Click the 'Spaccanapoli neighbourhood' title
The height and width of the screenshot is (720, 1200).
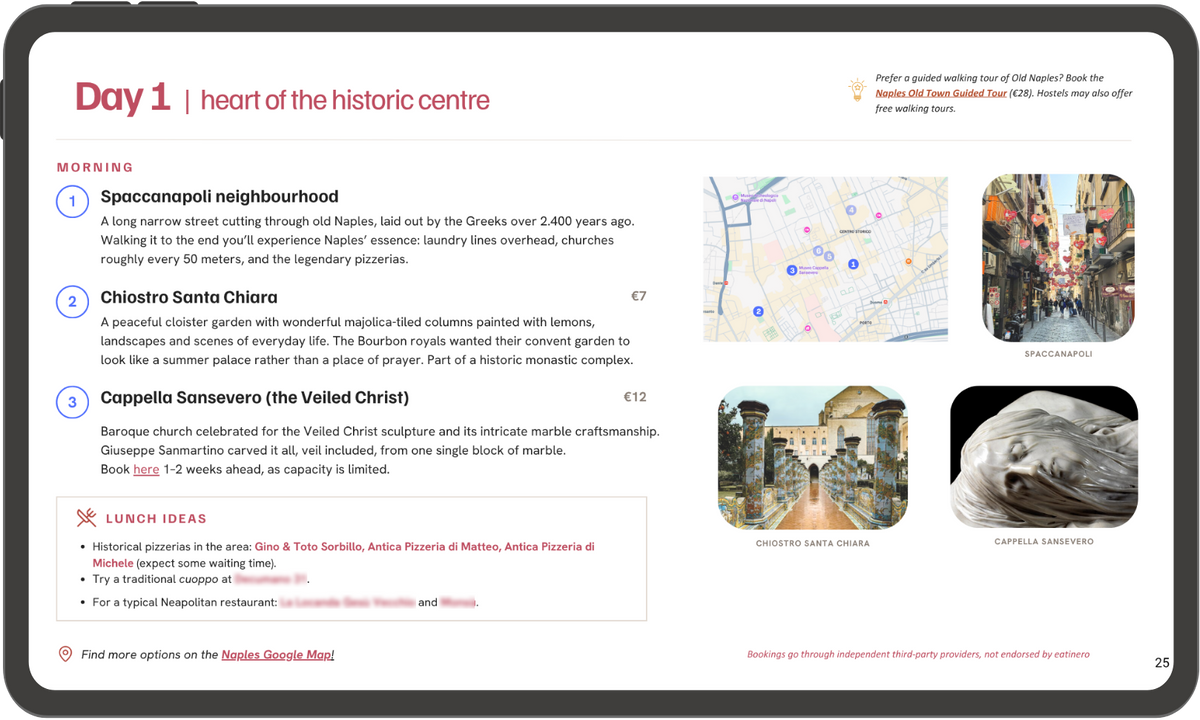pos(219,197)
